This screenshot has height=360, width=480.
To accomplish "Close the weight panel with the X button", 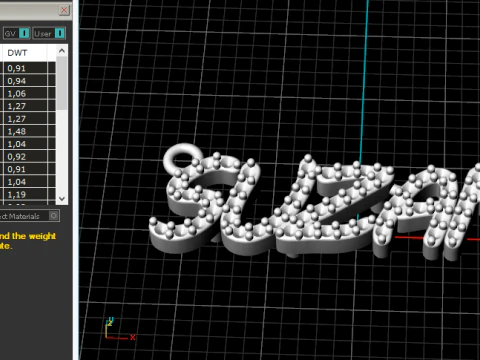I will (x=64, y=10).
